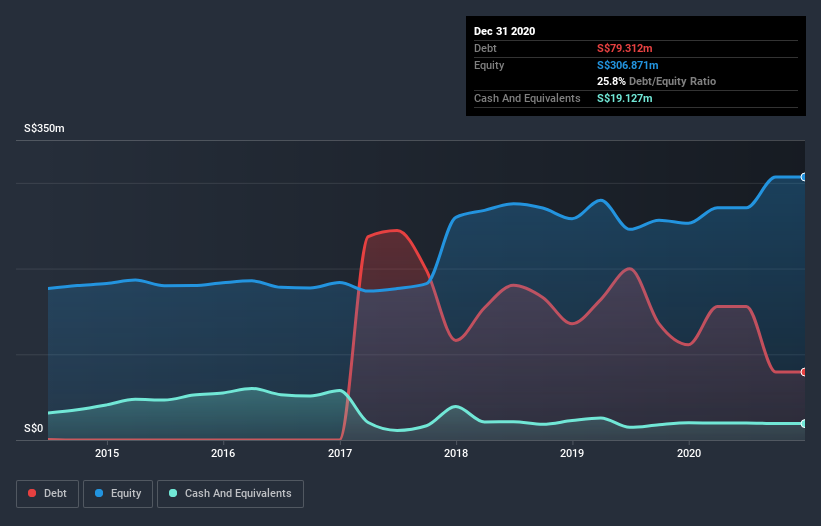Click the S$350m y-axis label

(45, 128)
